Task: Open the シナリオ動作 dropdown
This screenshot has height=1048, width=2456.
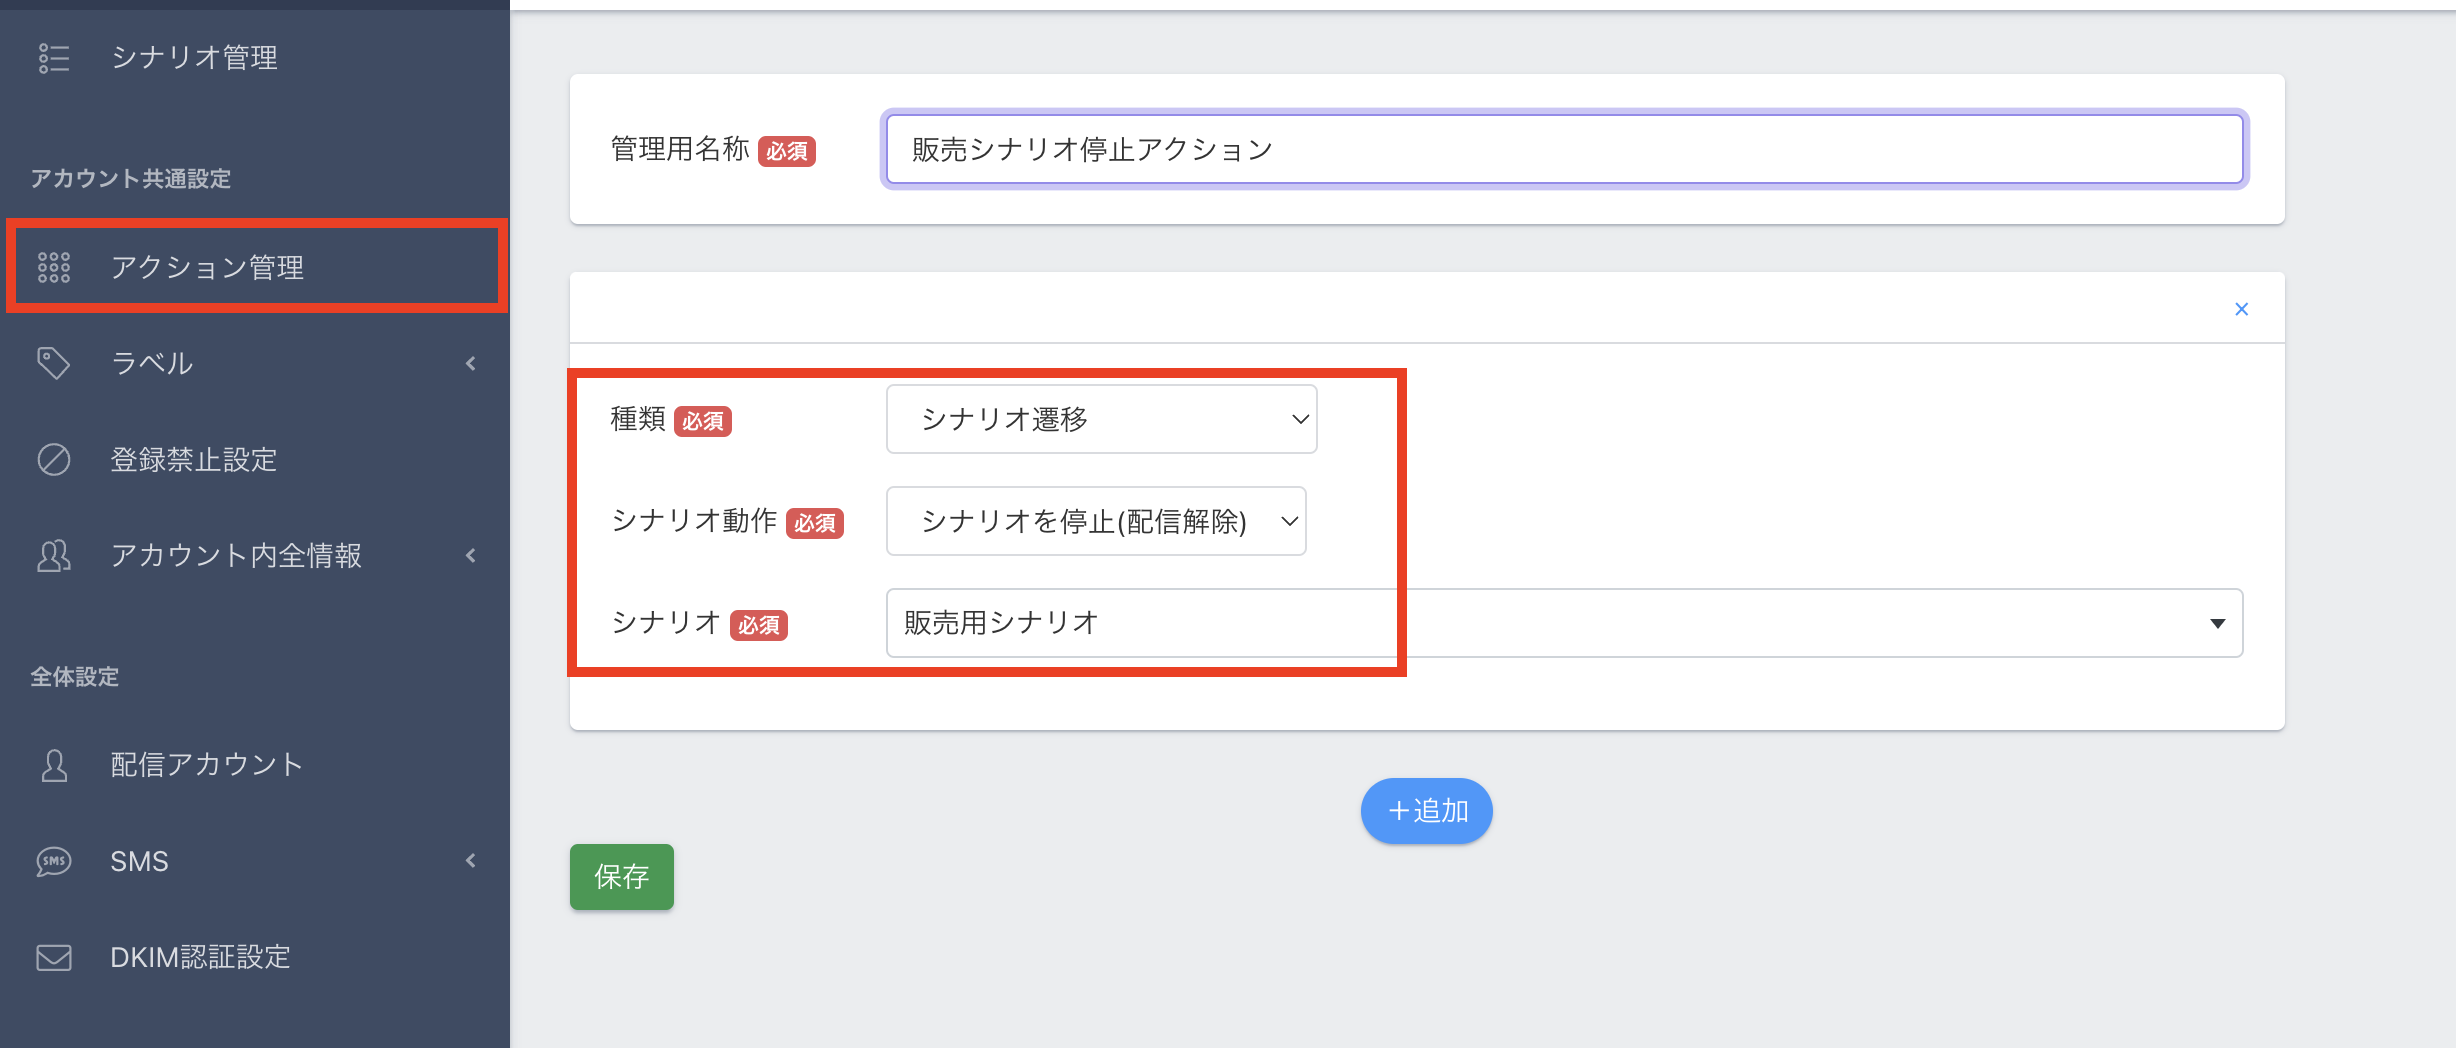Action: (x=1096, y=521)
